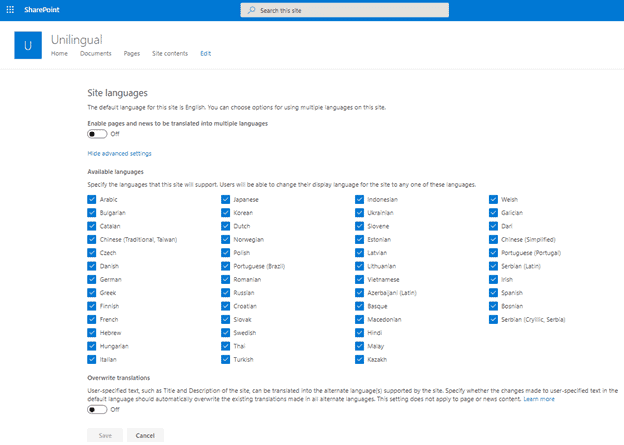Uncheck the French checkbox

(92, 320)
